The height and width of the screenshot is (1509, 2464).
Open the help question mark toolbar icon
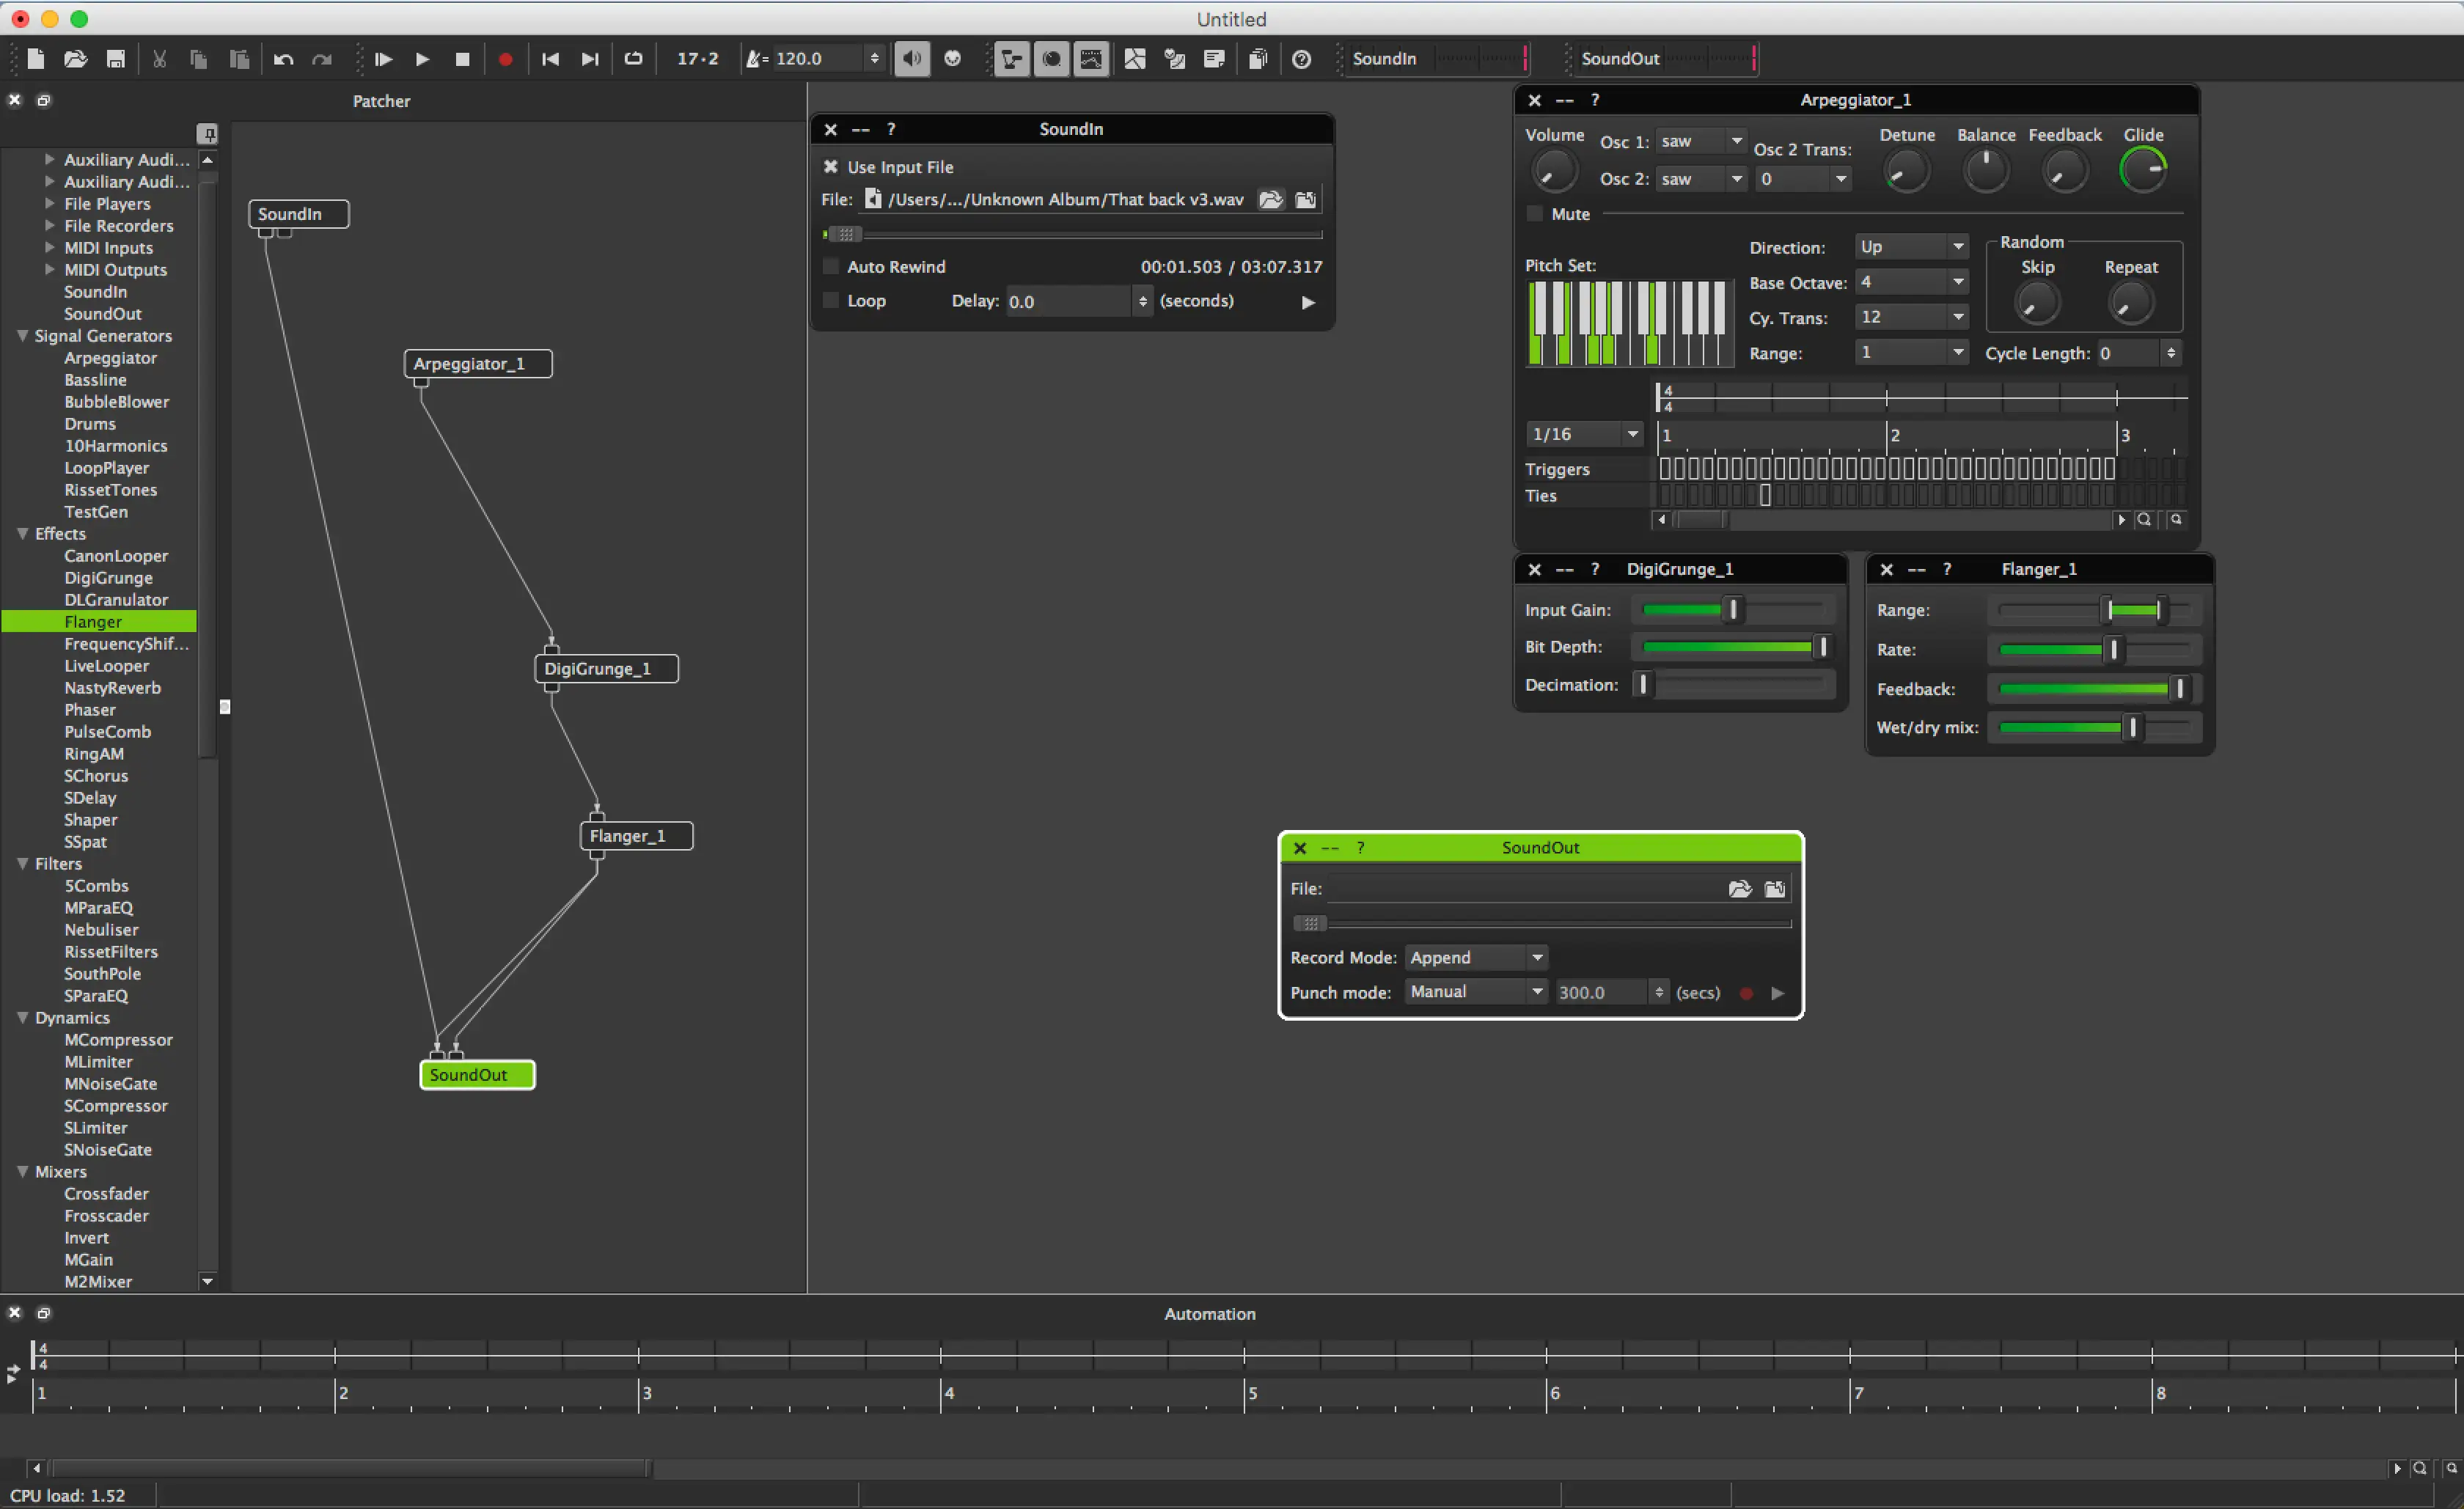1301,59
